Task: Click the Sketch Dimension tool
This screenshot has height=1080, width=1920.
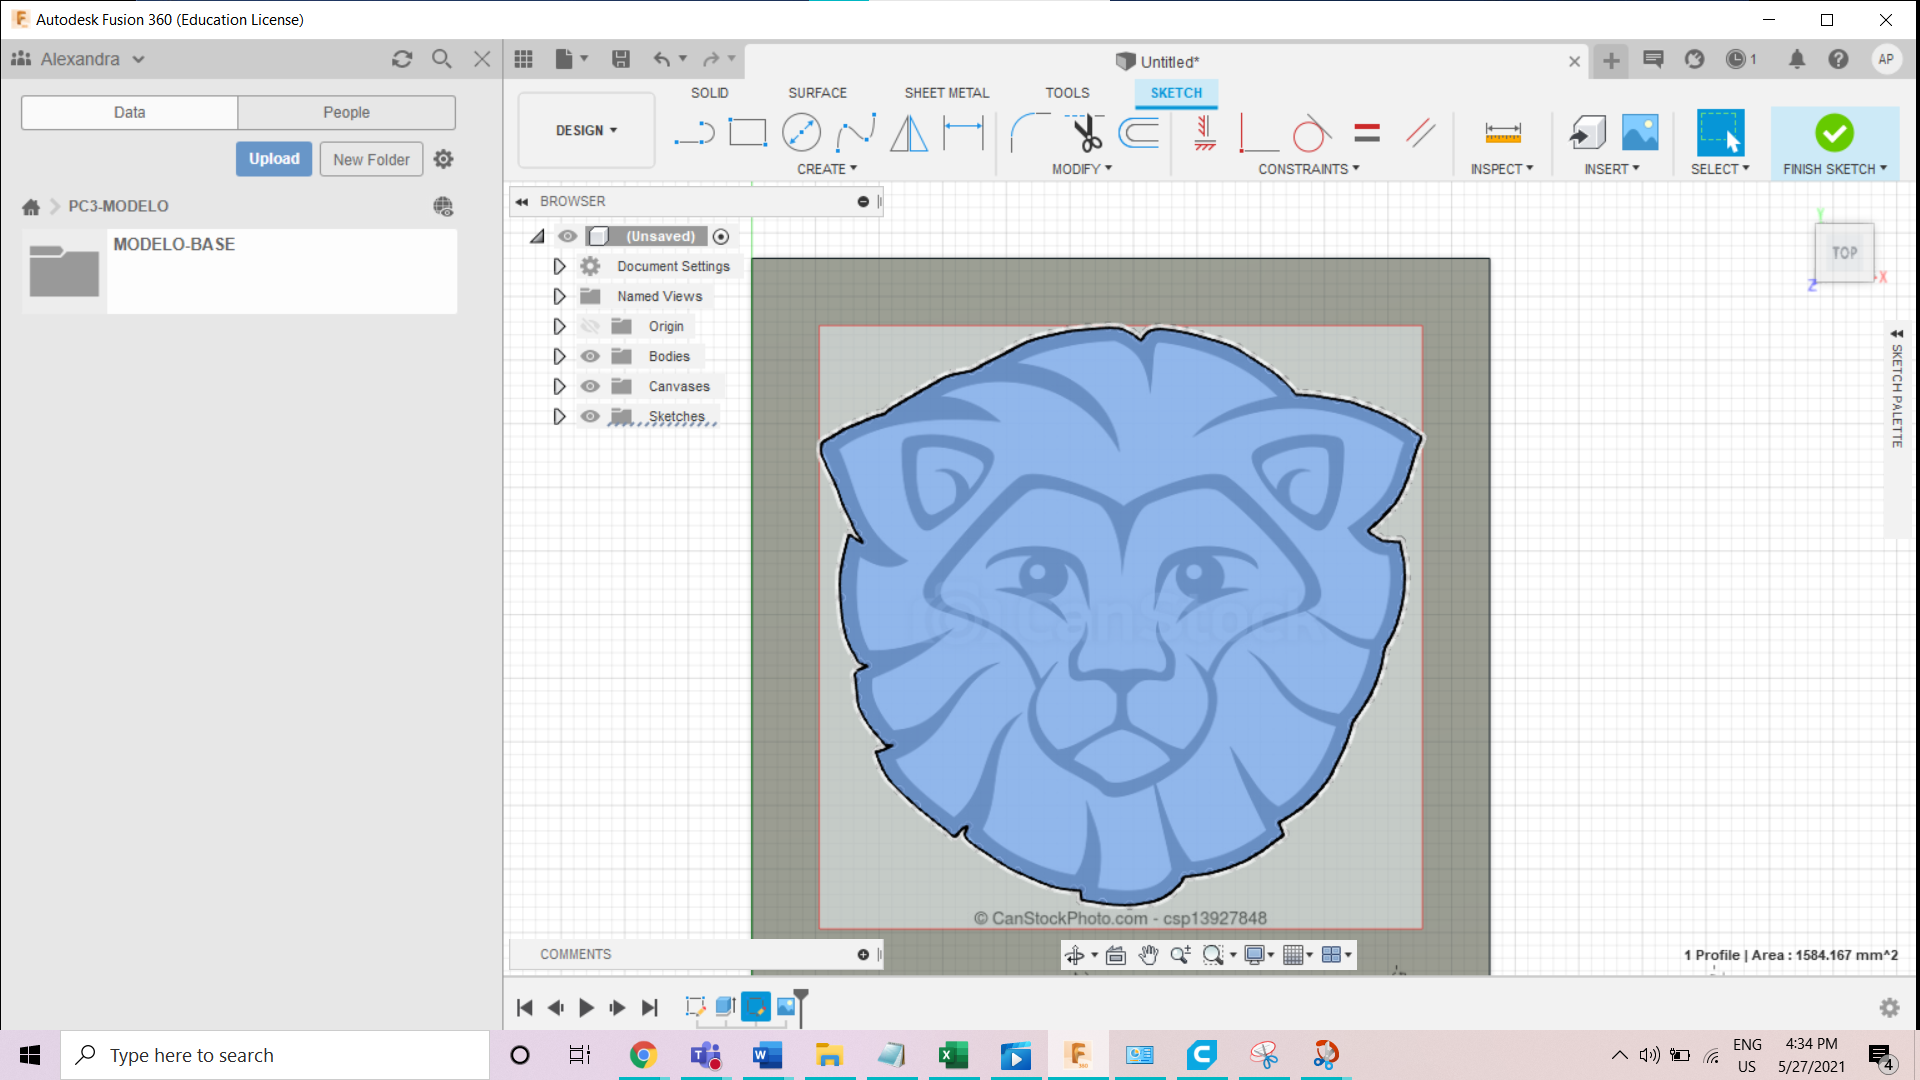Action: 963,132
